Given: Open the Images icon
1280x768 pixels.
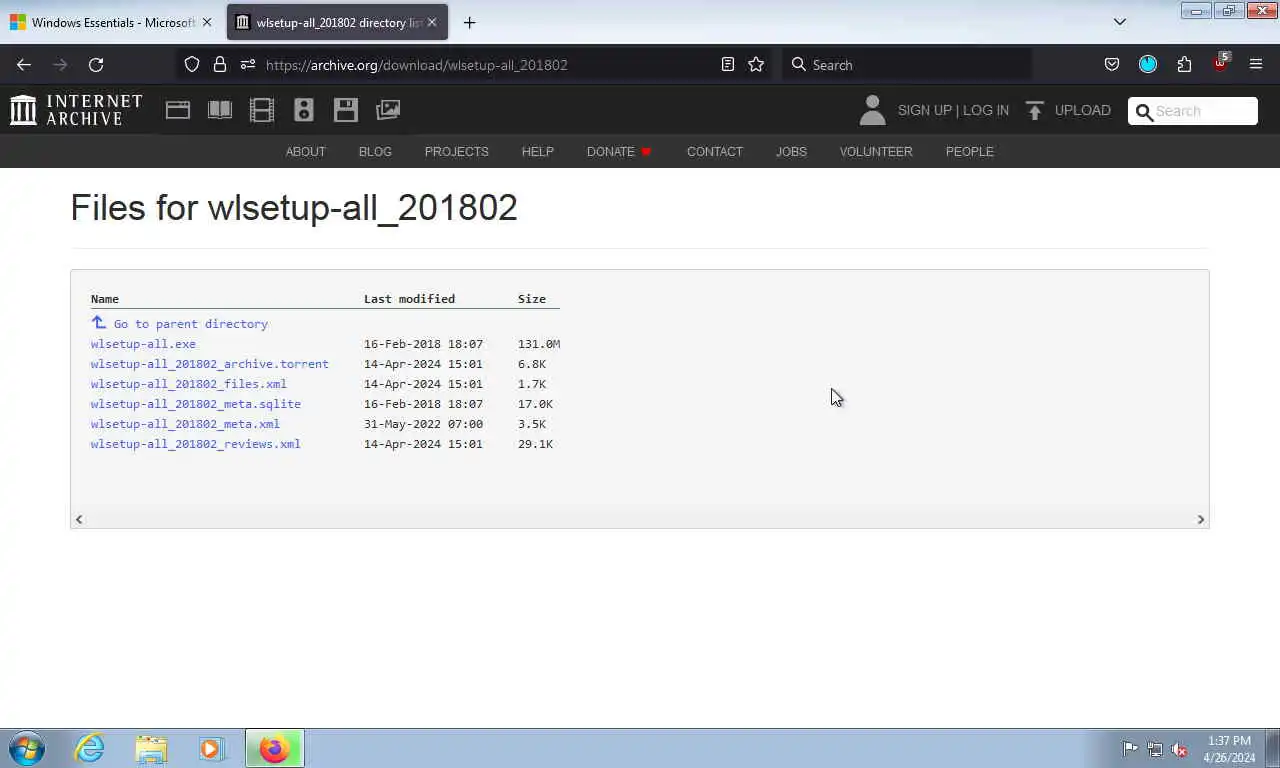Looking at the screenshot, I should [388, 110].
